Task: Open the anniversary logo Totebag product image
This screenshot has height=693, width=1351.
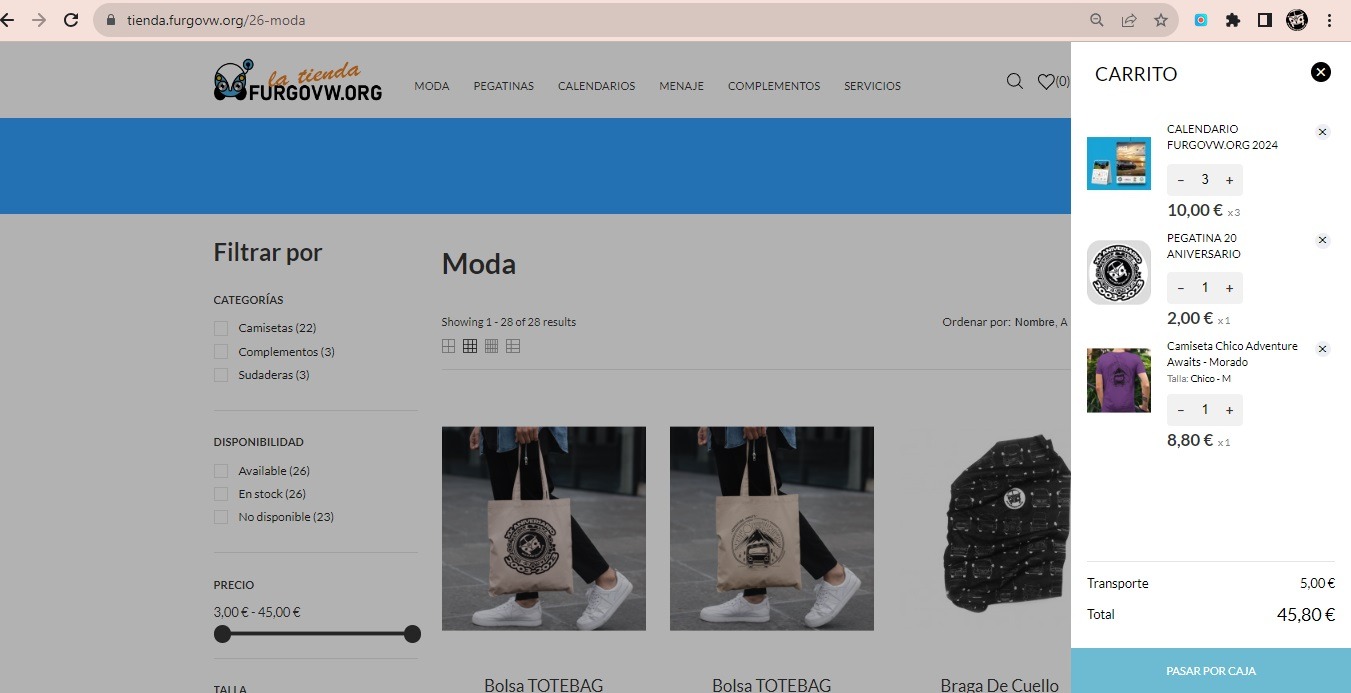Action: pos(544,529)
